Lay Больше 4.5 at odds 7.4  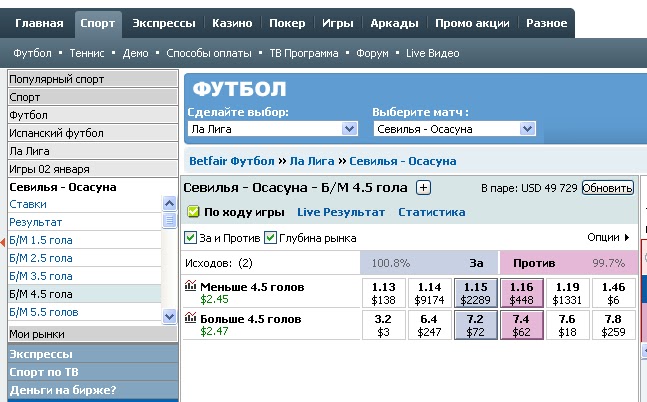coord(521,325)
